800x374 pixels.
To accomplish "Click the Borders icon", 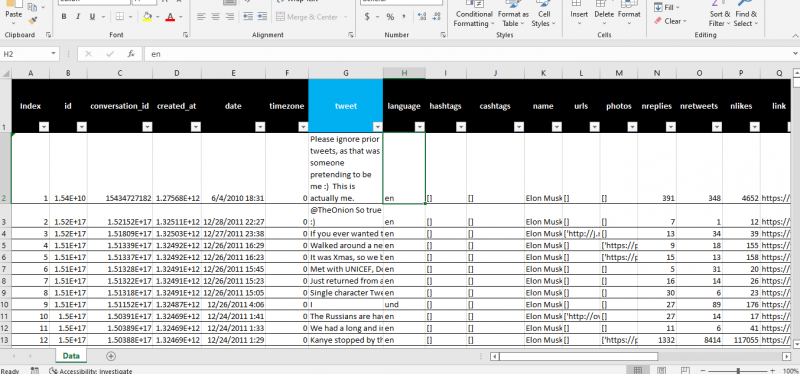I will pyautogui.click(x=119, y=17).
